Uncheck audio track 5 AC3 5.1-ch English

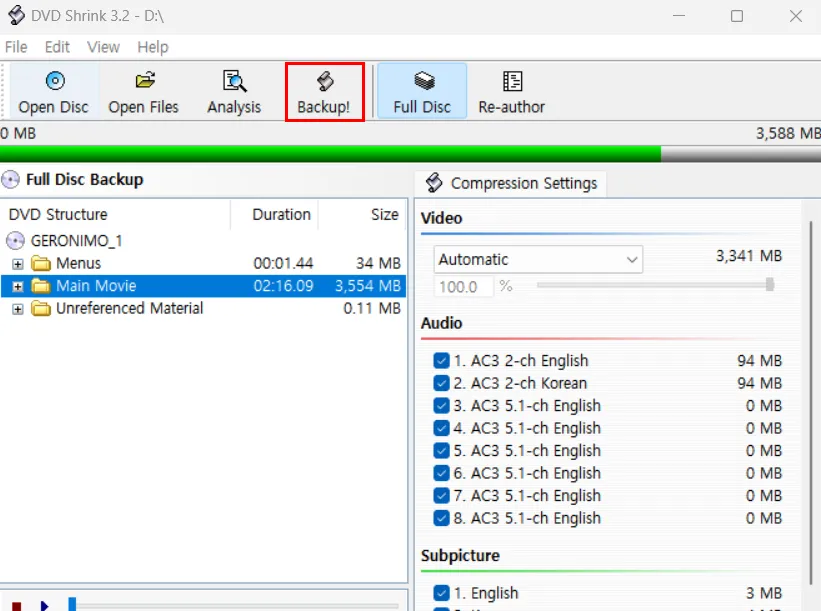(441, 451)
